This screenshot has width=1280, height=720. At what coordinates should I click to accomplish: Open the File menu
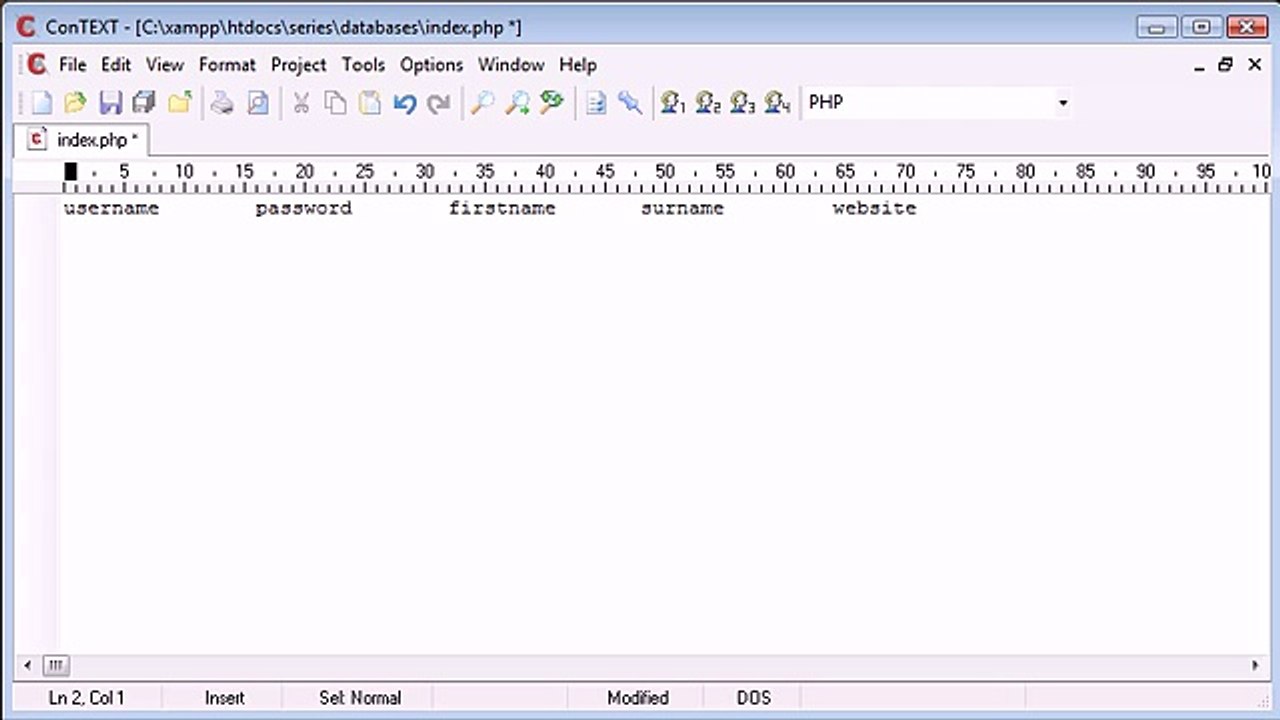73,64
